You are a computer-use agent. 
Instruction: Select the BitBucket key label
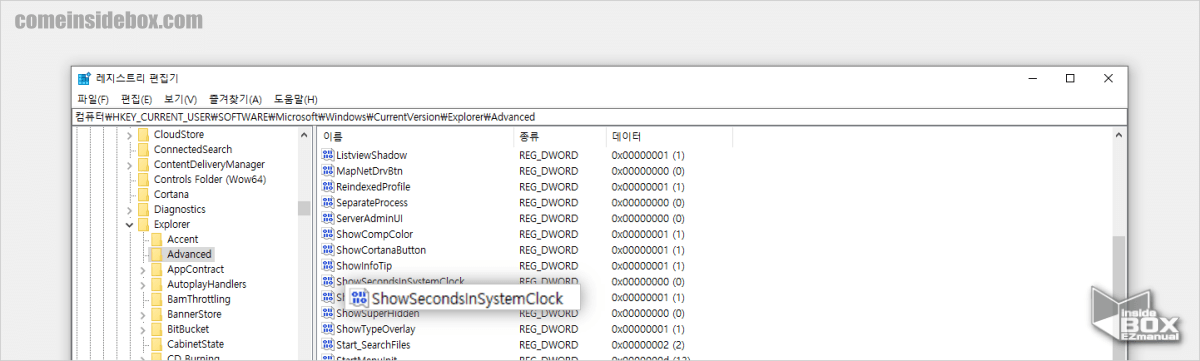pos(188,330)
